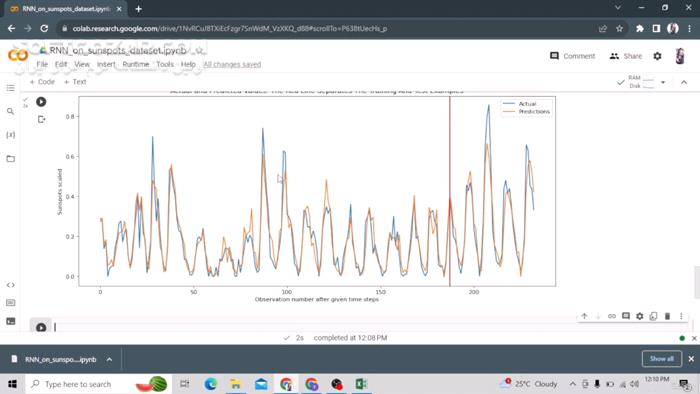Click the address bar URL
The width and height of the screenshot is (700, 394).
click(230, 29)
